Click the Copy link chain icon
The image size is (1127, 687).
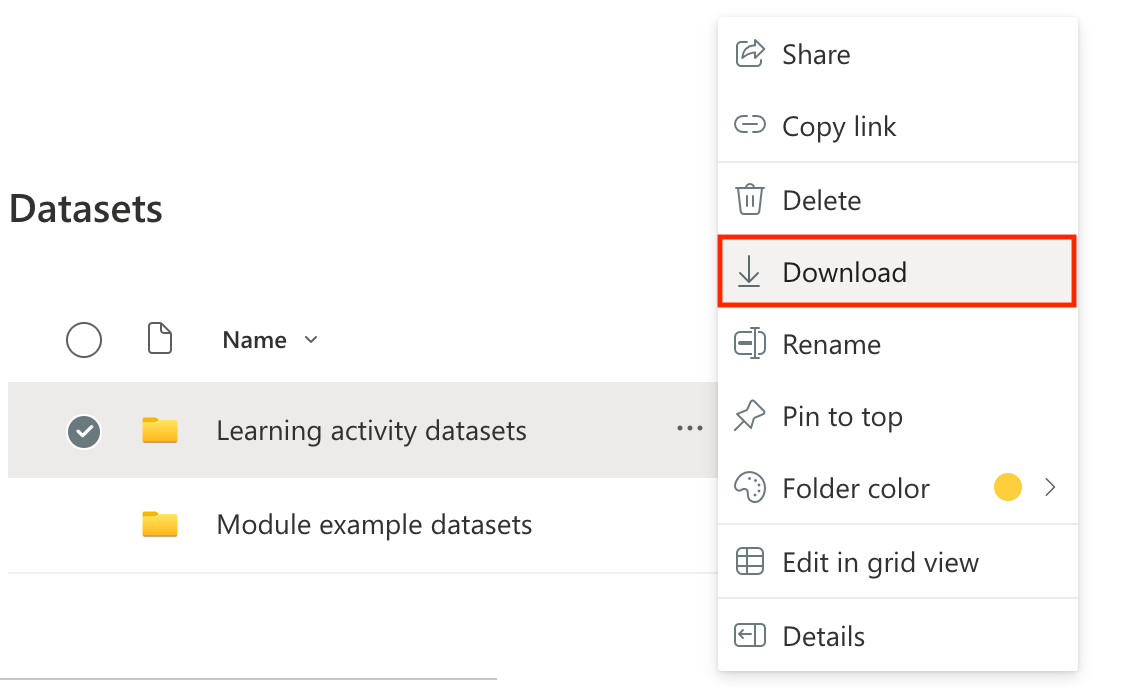click(750, 126)
